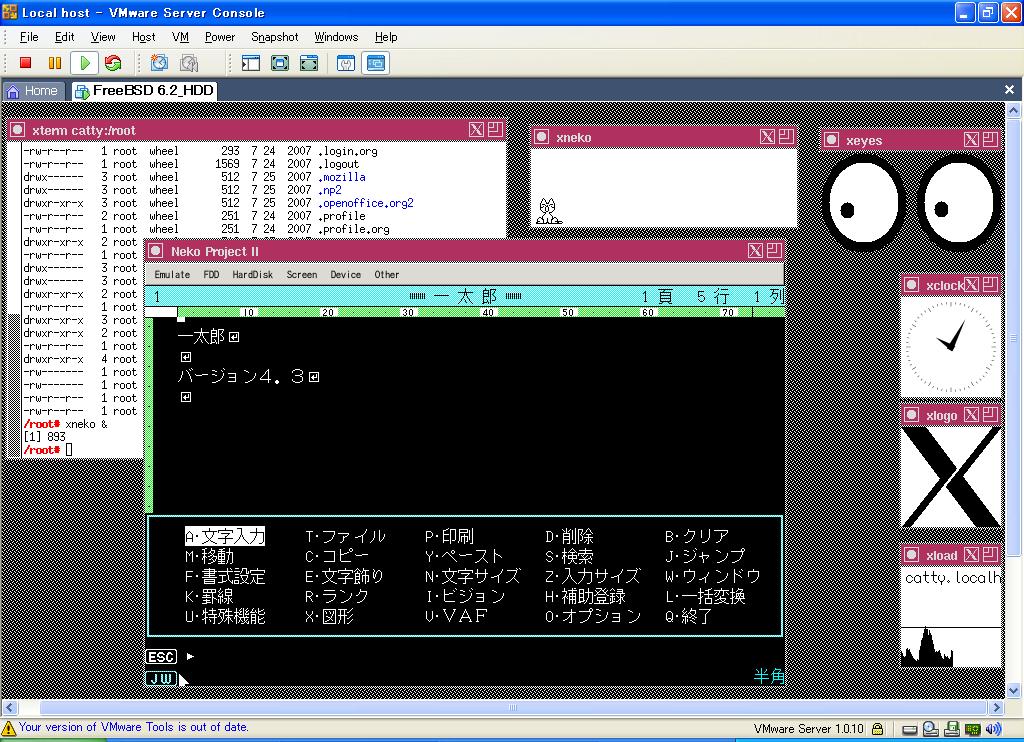
Task: Toggle the console view toolbar icon
Action: 376,63
